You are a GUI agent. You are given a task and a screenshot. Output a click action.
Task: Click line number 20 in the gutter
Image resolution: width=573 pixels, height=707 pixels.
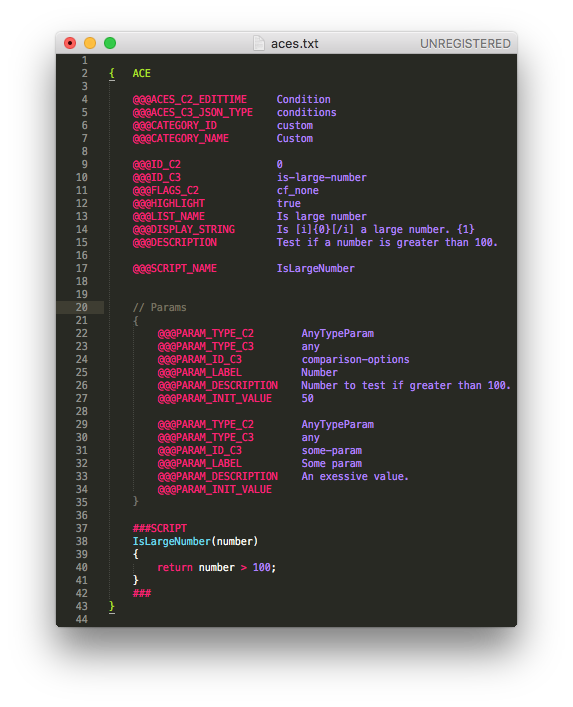[82, 307]
